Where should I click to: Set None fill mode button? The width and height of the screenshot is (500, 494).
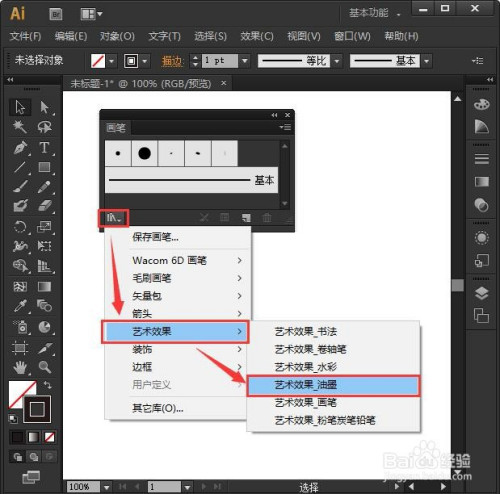(49, 437)
